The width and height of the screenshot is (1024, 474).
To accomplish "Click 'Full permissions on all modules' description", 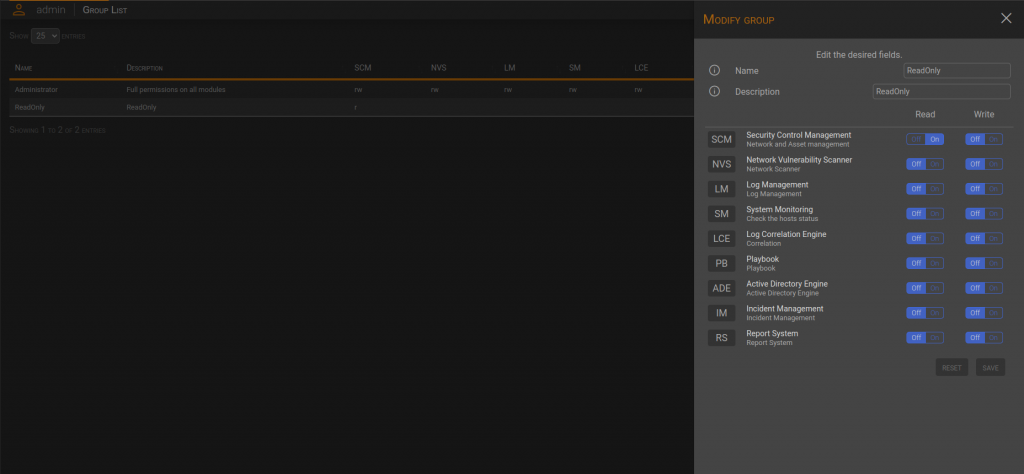I will [x=176, y=89].
